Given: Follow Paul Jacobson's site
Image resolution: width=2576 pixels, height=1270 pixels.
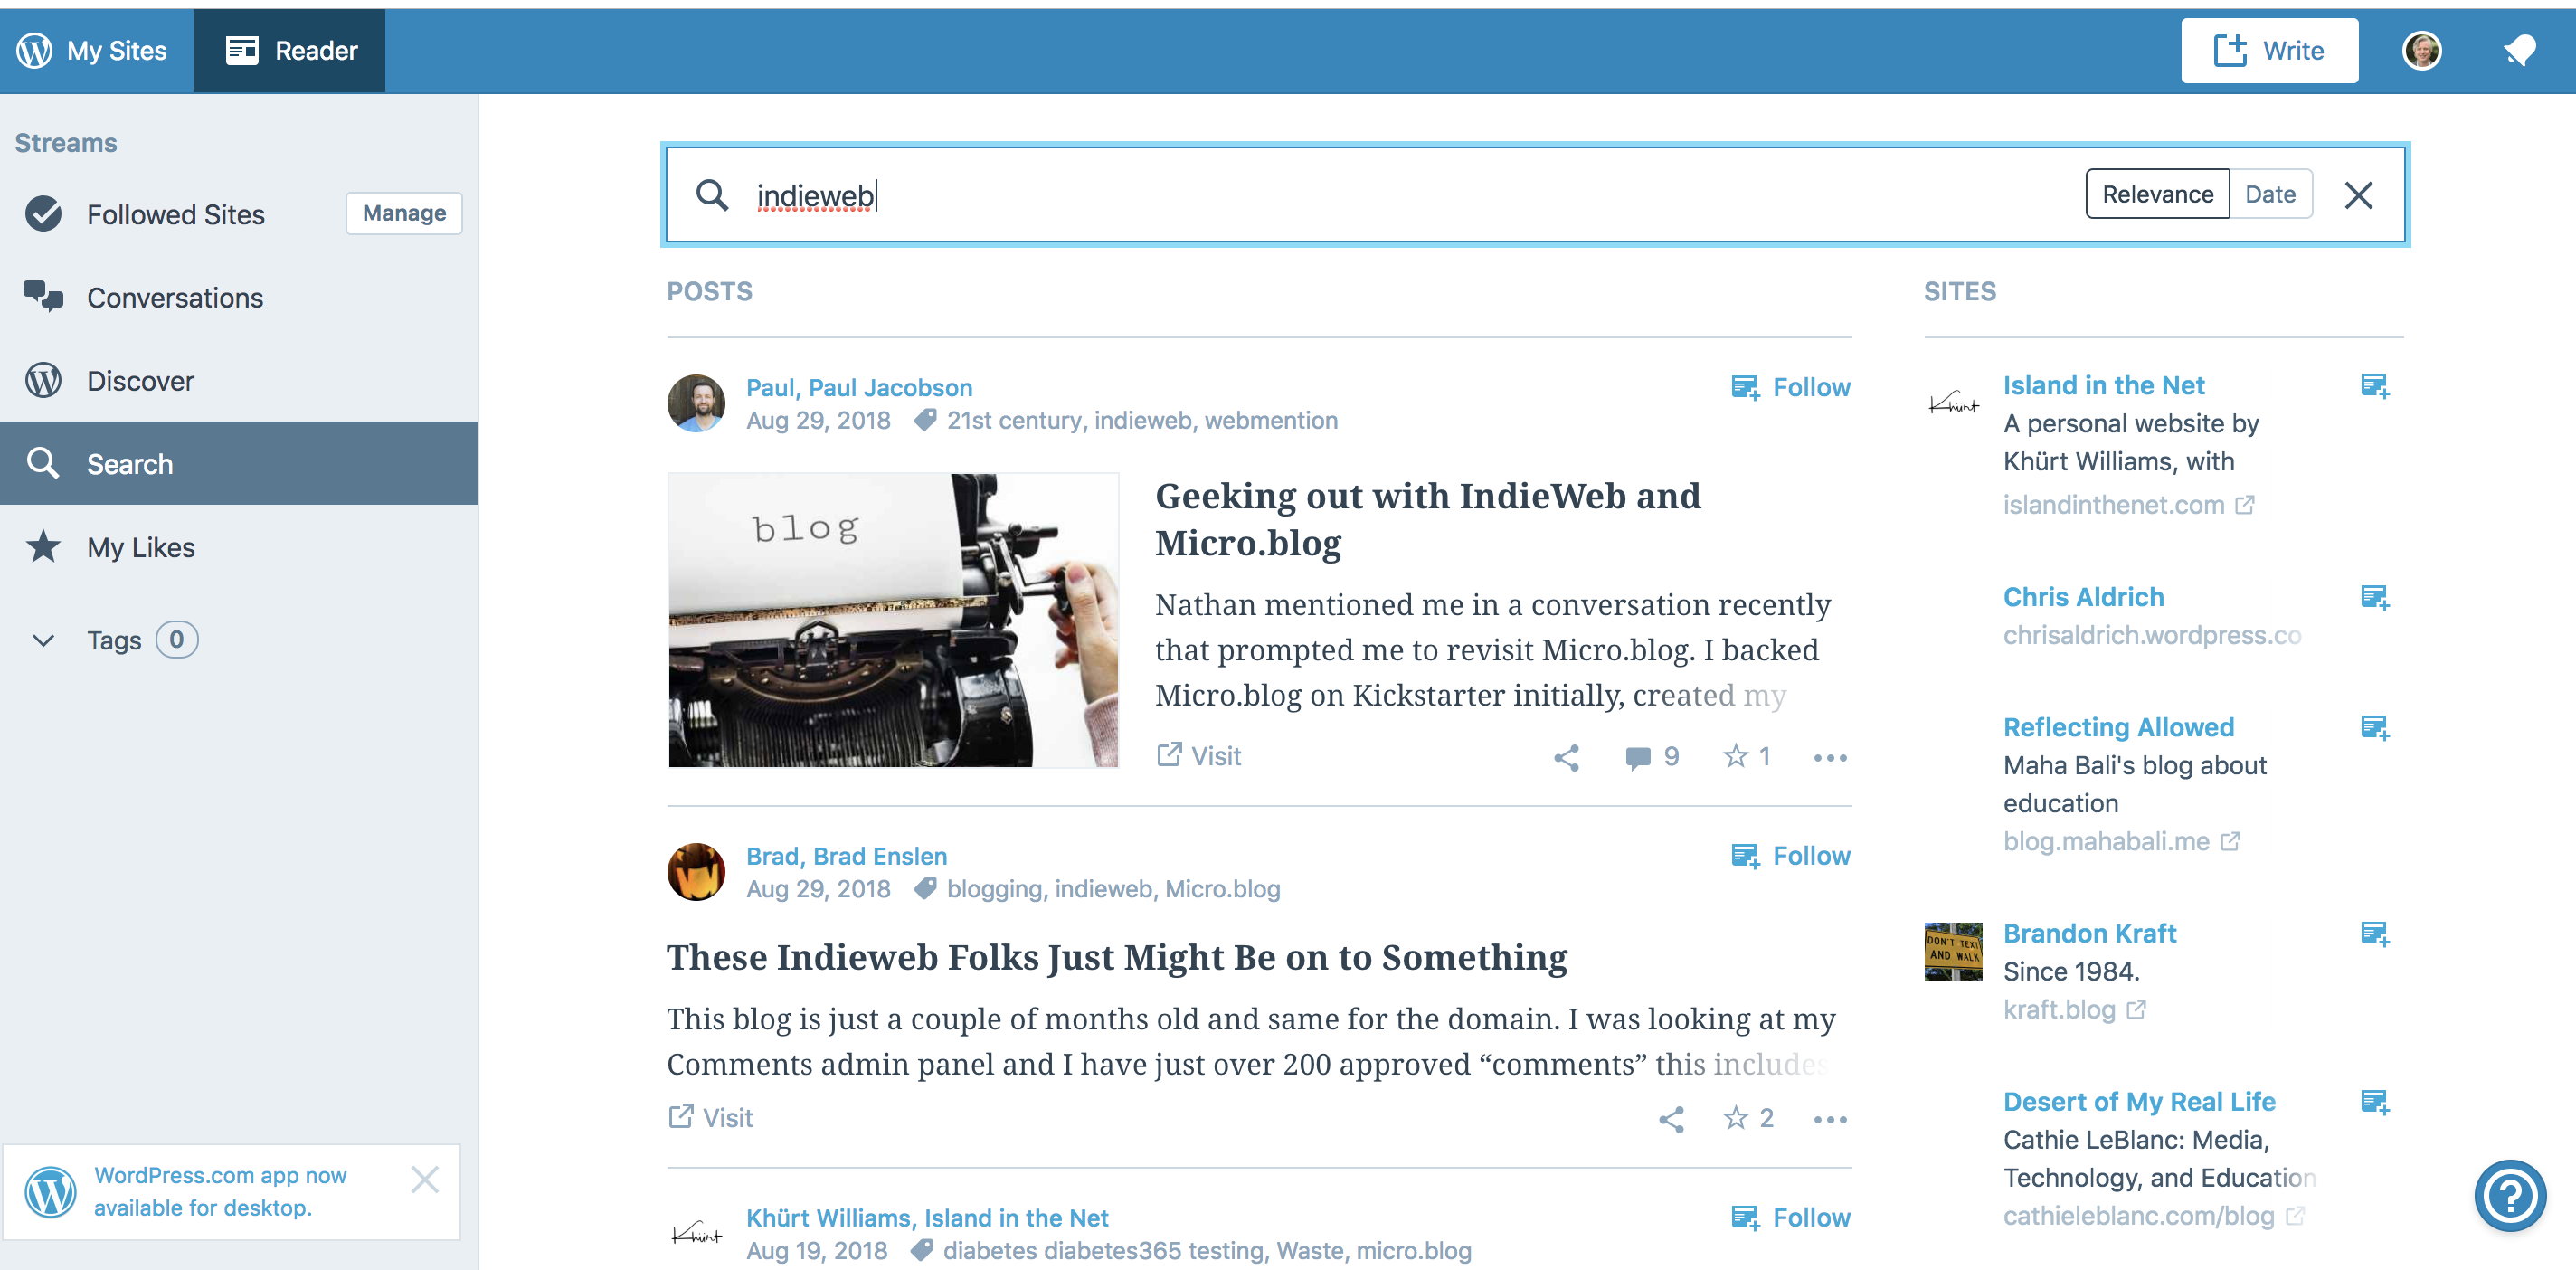Looking at the screenshot, I should point(1790,387).
